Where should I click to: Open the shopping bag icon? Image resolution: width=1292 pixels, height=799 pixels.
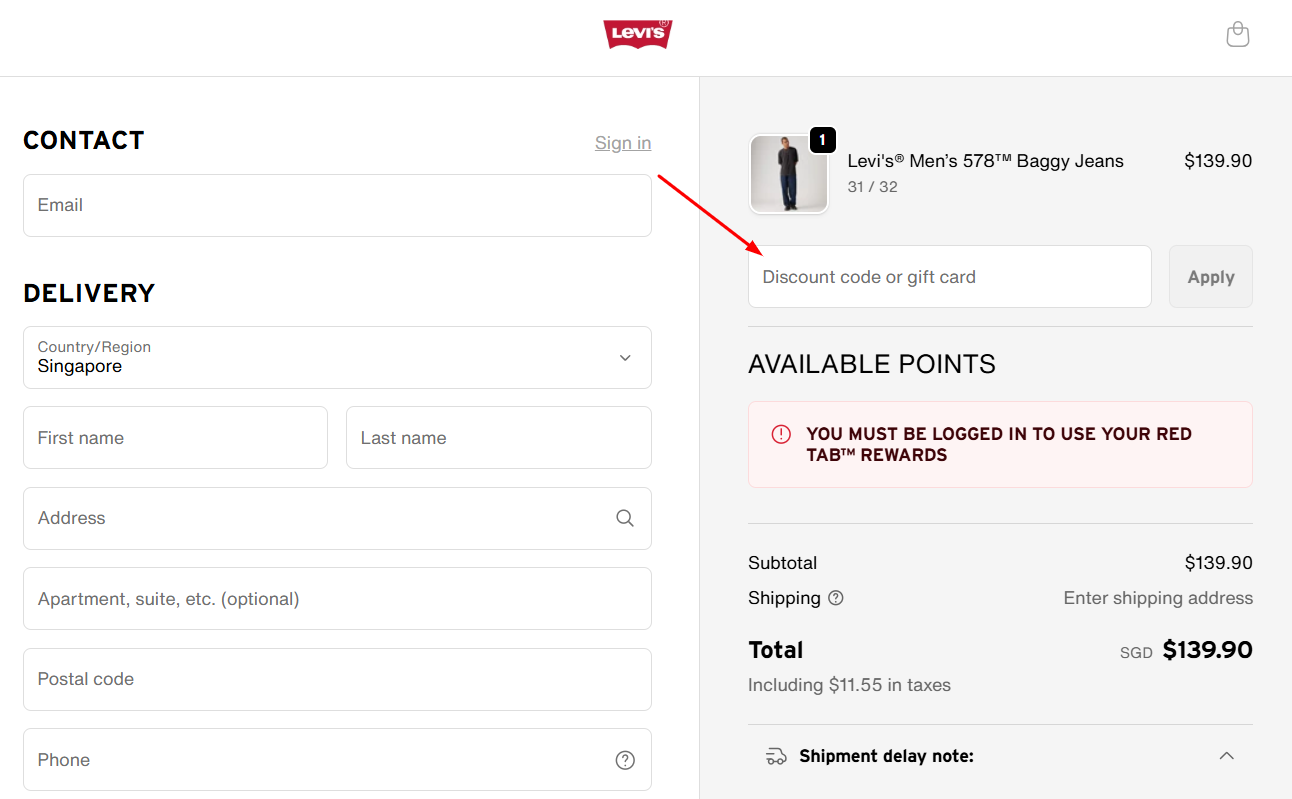pyautogui.click(x=1237, y=33)
